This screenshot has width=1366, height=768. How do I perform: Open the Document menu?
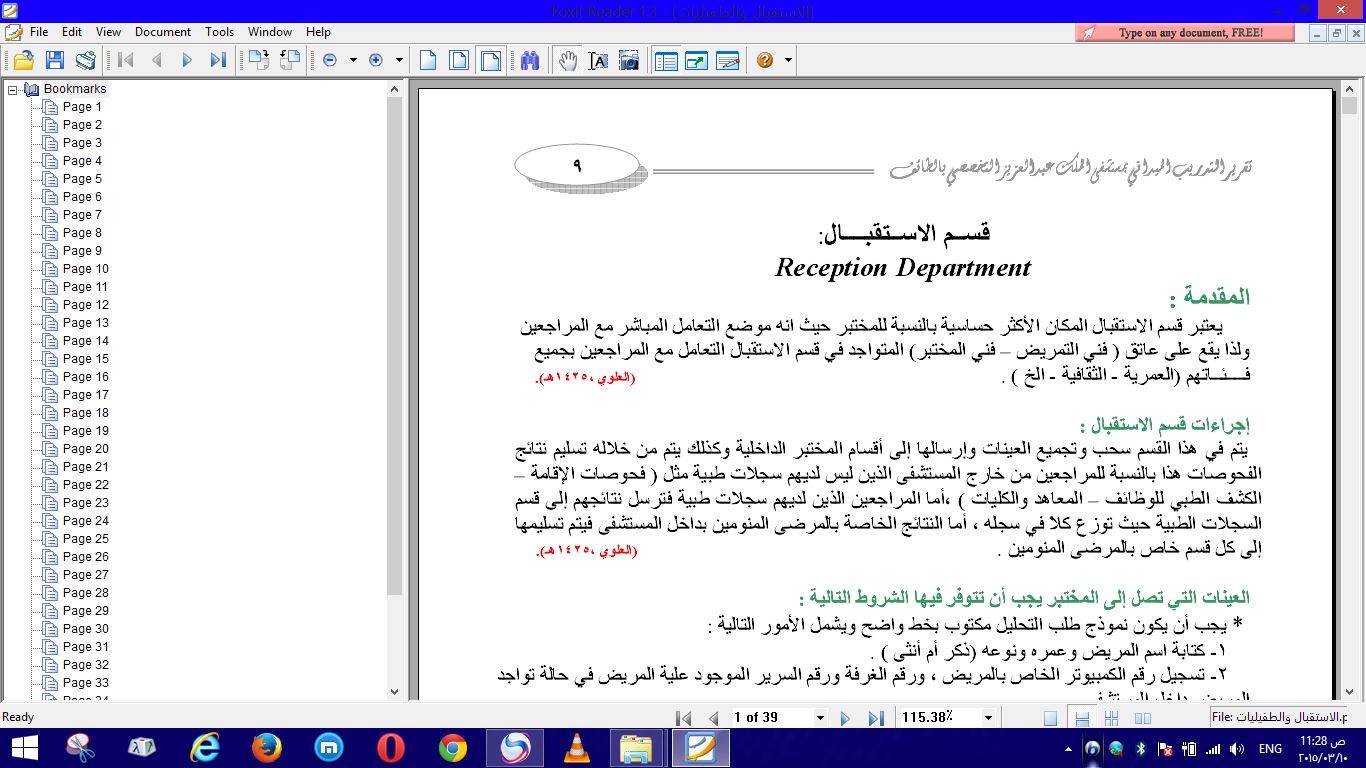pyautogui.click(x=163, y=32)
